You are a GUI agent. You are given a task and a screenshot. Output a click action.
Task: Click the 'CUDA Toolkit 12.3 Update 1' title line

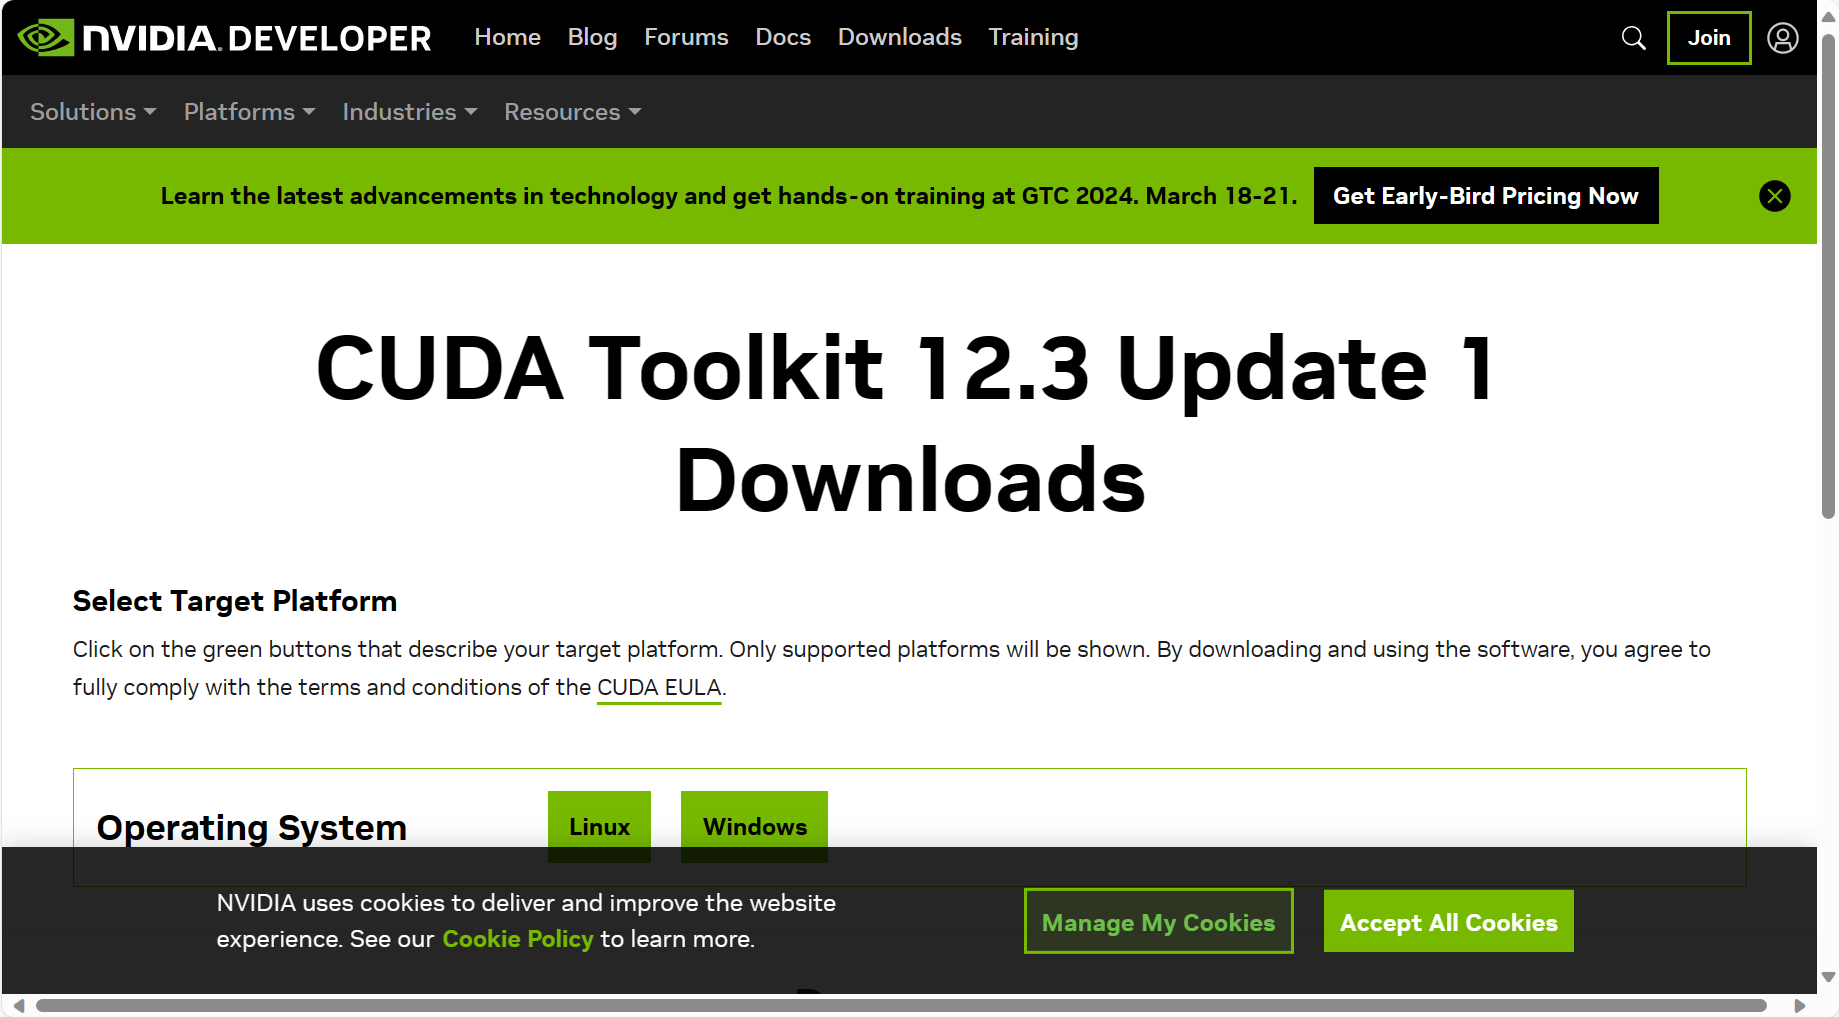[x=906, y=368]
